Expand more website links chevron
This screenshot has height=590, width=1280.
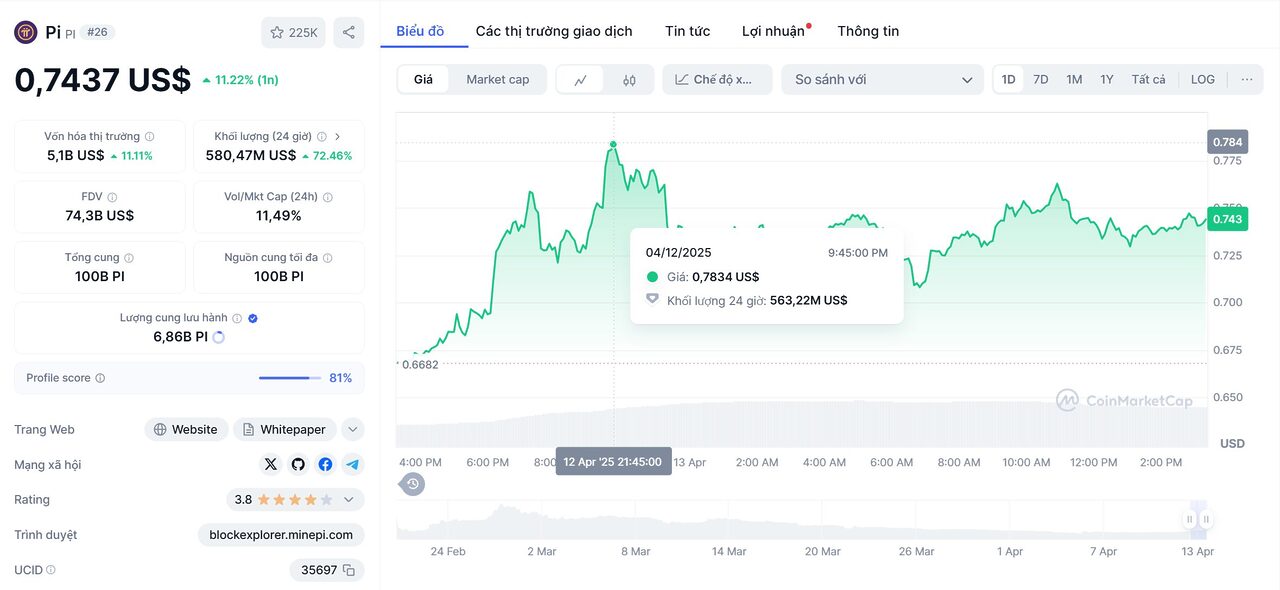click(x=352, y=430)
